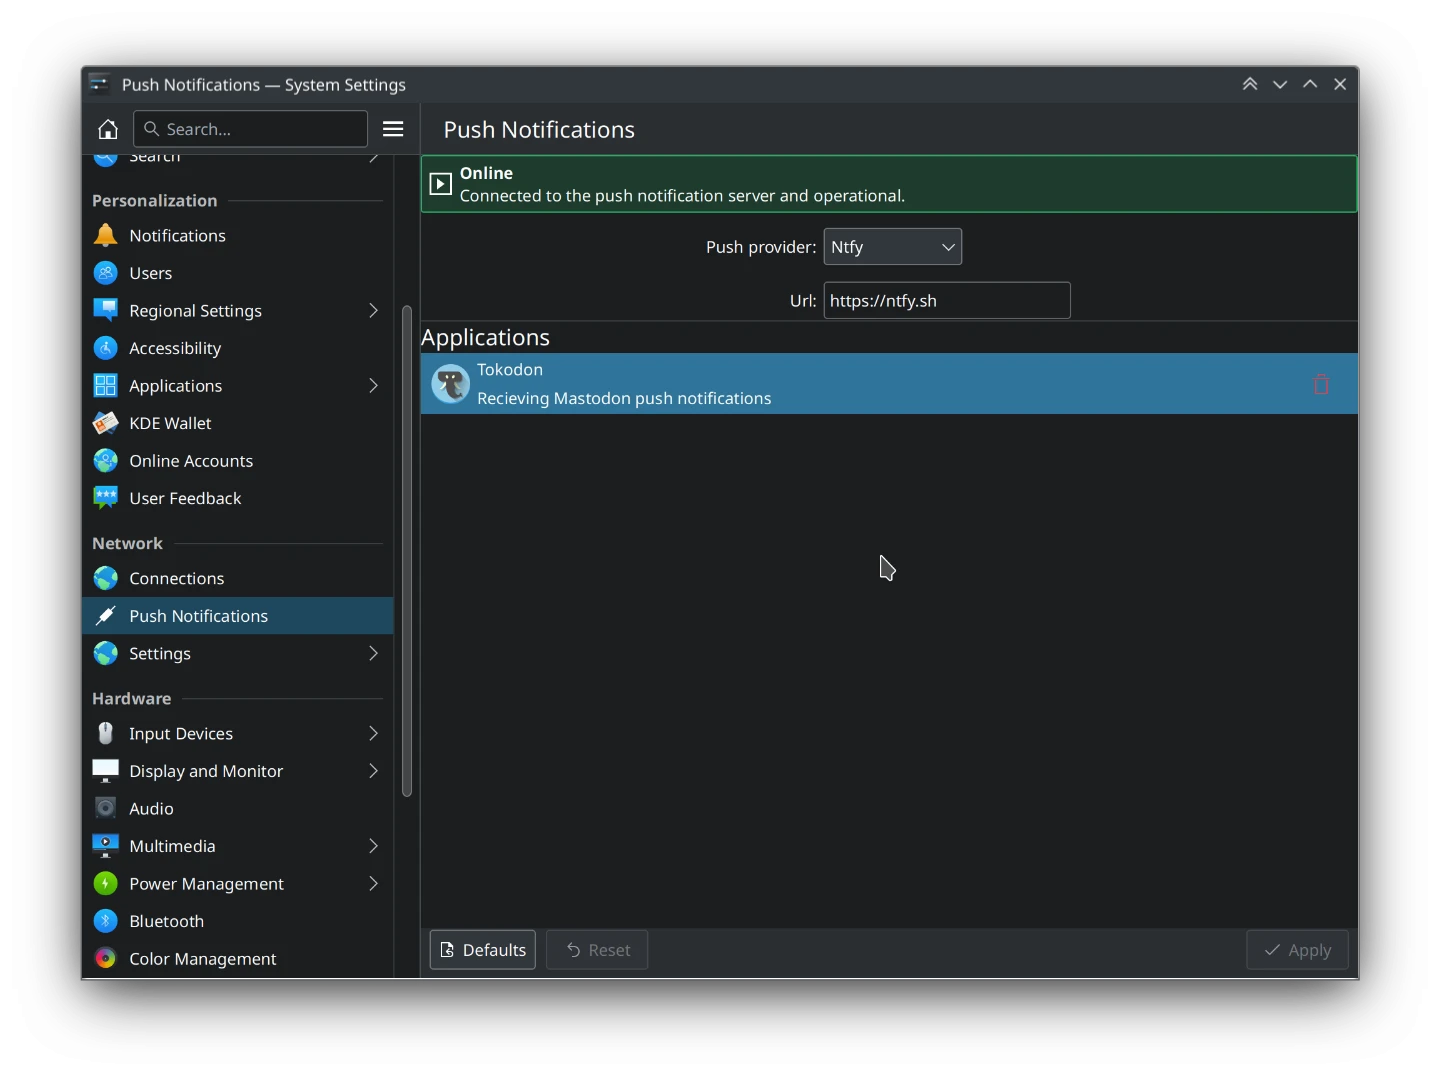Click the keep-above double-arrow window button
Screen dimensions: 1438x1074
[x=1250, y=84]
